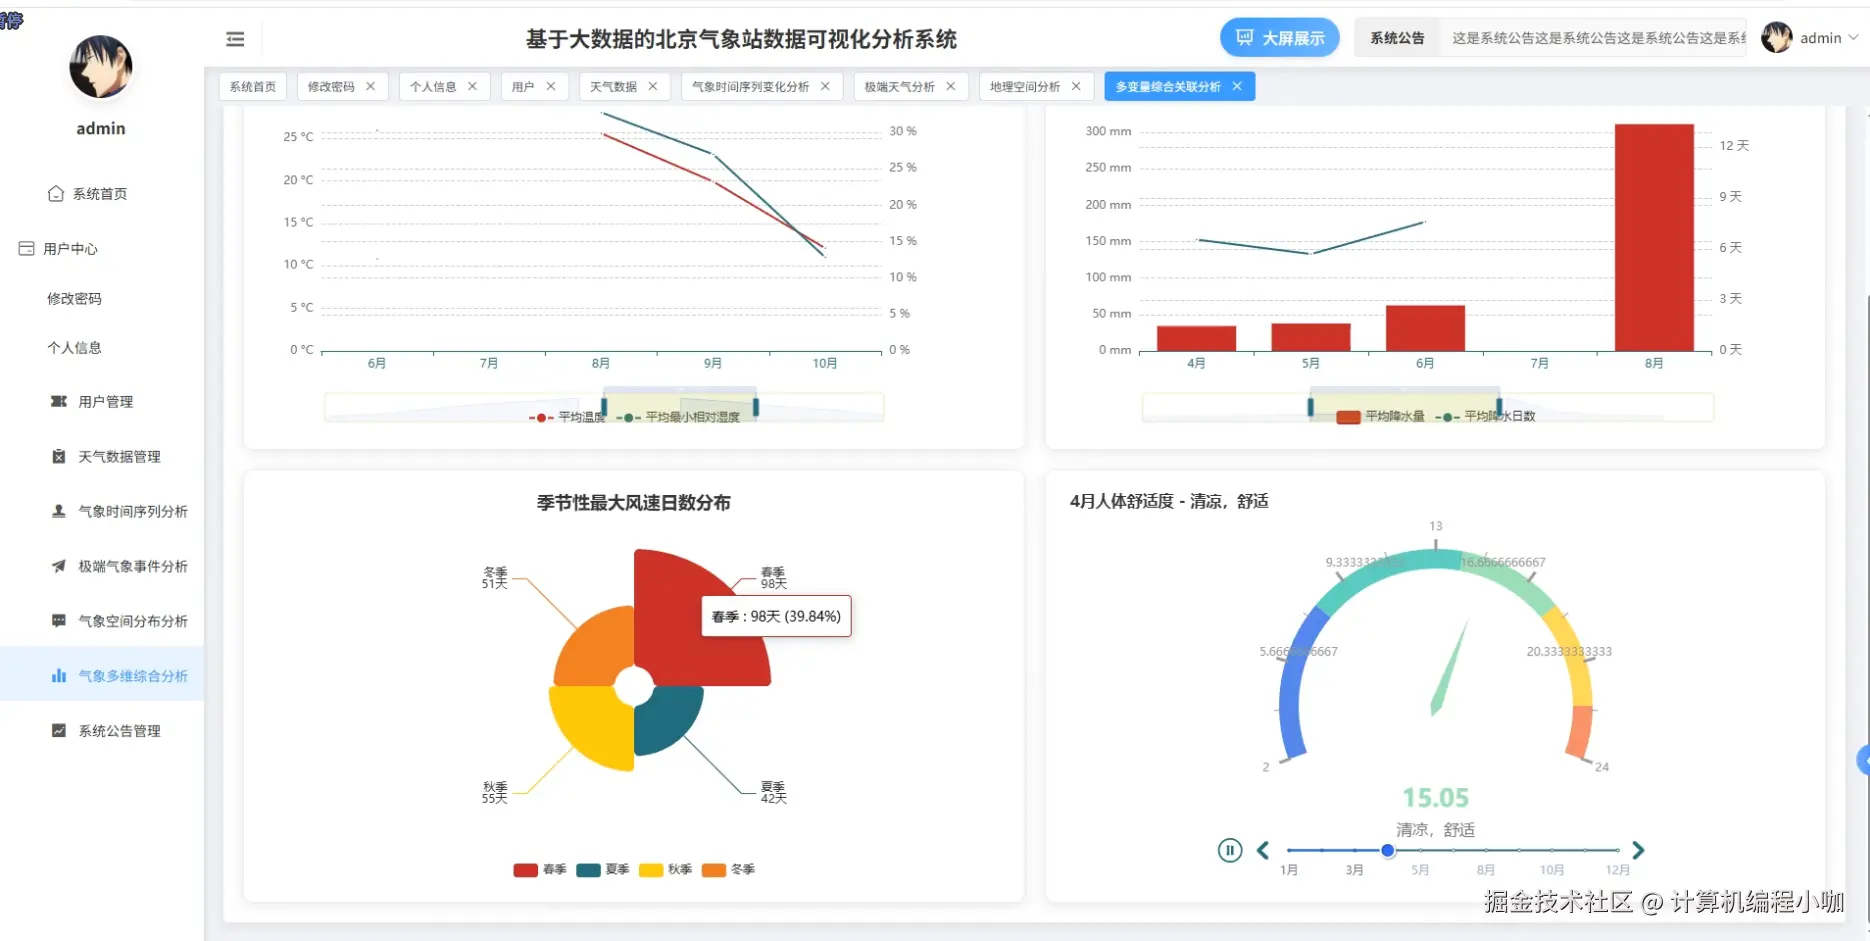
Task: Open 个人信息 sidebar item
Action: pyautogui.click(x=74, y=348)
